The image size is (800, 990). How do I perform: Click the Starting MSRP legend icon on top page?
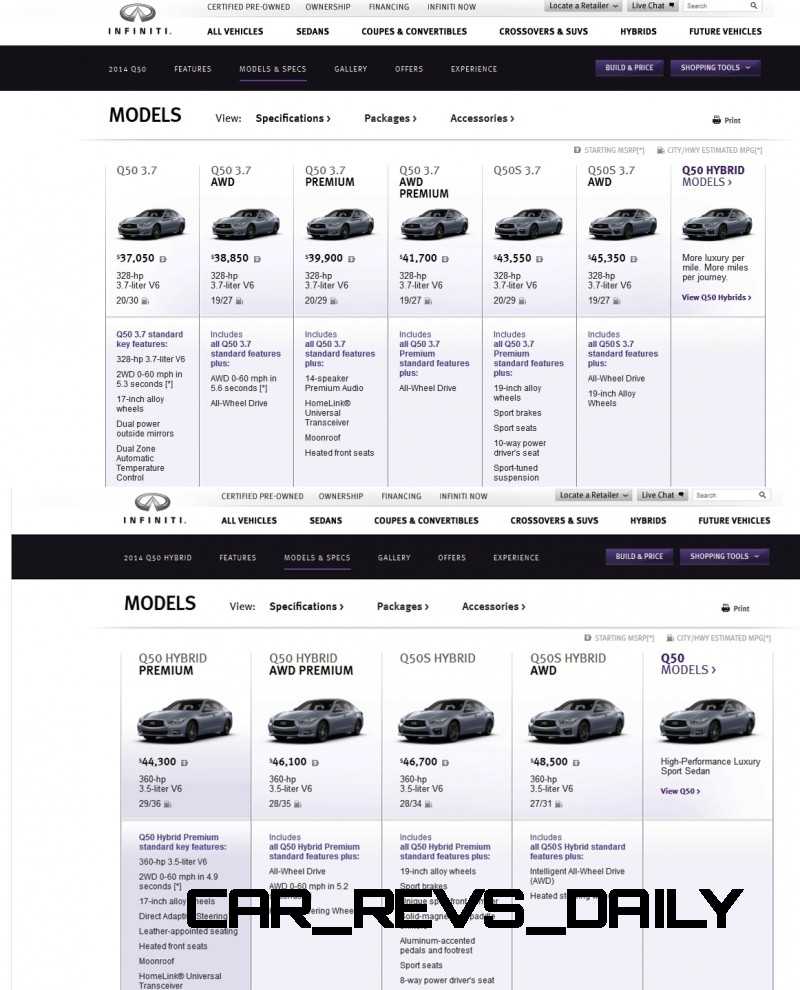point(577,150)
